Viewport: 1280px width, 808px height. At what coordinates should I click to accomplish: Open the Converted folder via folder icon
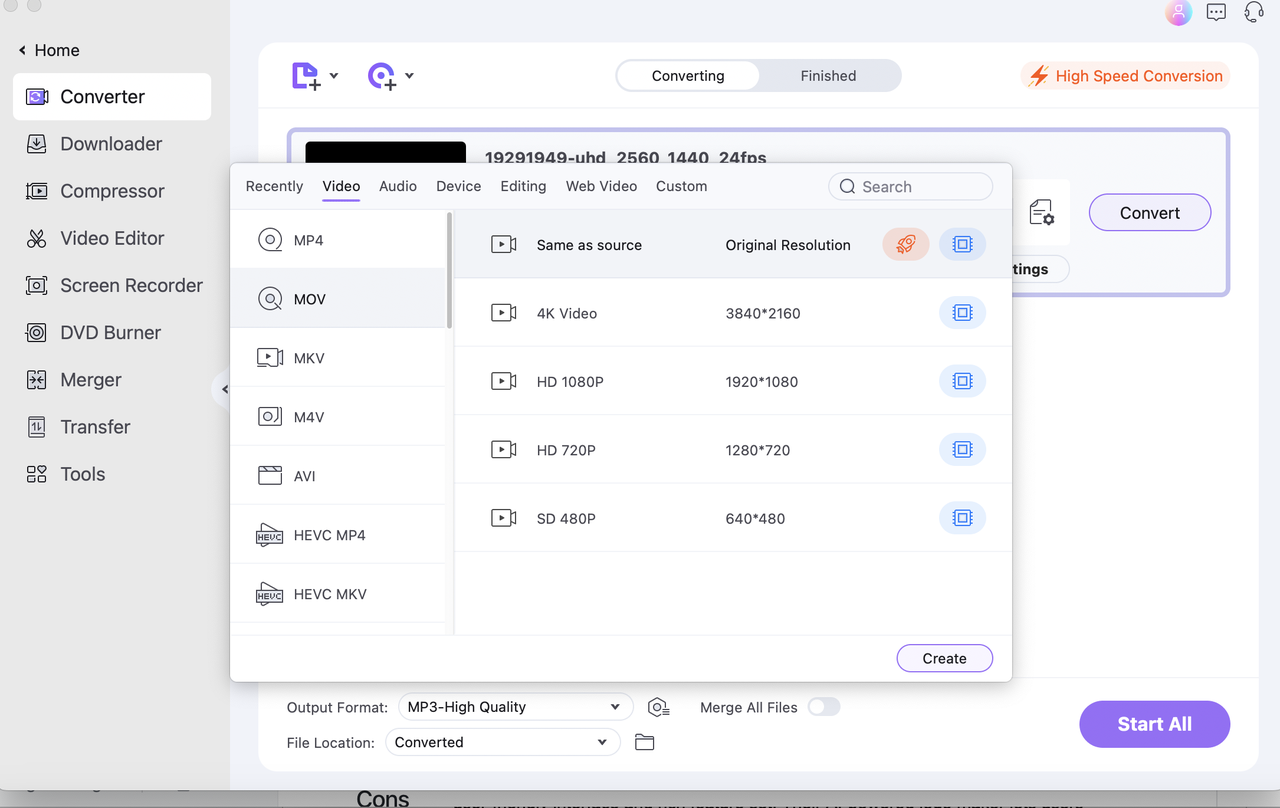(644, 742)
